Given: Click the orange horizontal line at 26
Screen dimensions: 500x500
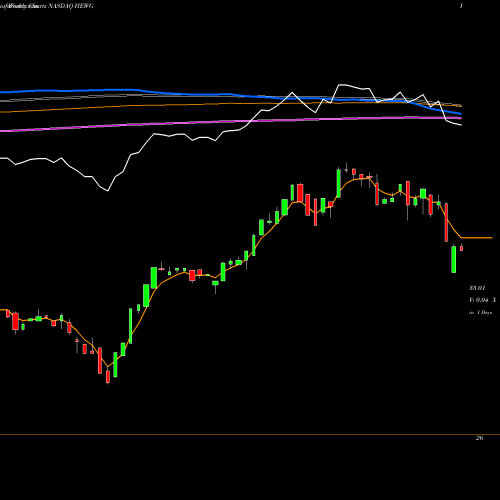Looking at the screenshot, I should (x=250, y=434).
